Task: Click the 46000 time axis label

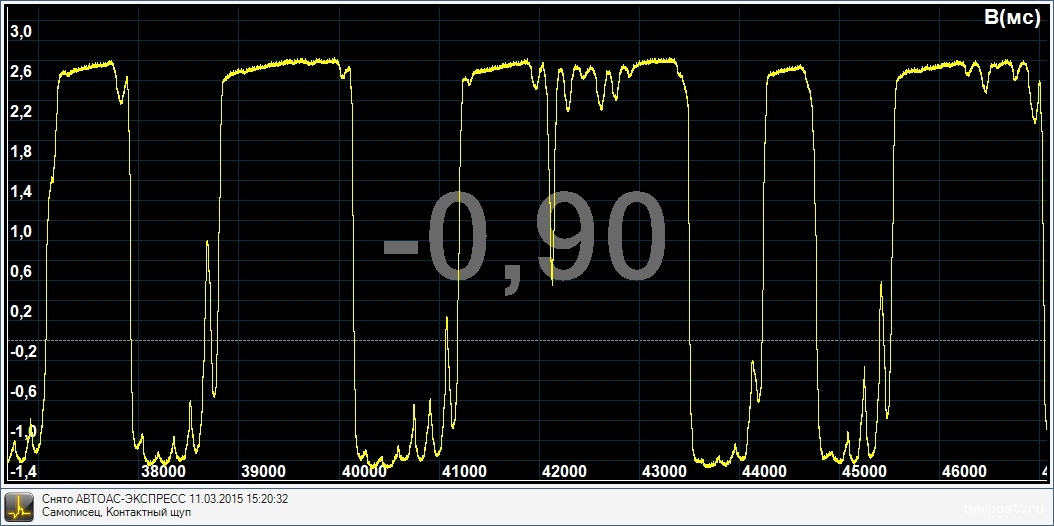Action: click(964, 471)
